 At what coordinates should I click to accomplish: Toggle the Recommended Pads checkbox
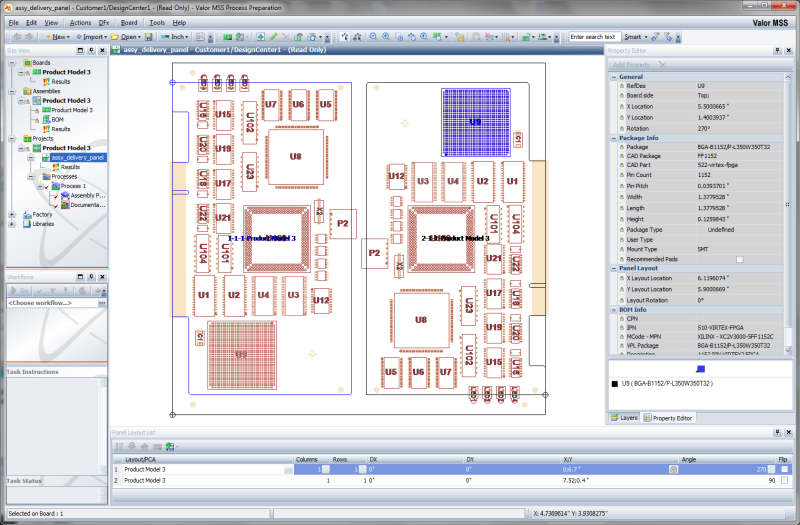tap(740, 259)
